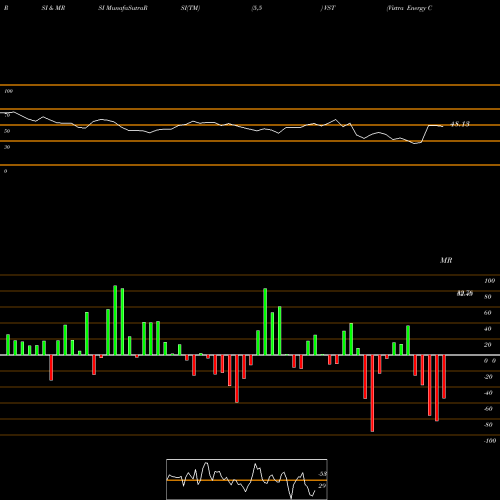
Task: Click the tallest green MR histogram bar
Action: click(115, 320)
